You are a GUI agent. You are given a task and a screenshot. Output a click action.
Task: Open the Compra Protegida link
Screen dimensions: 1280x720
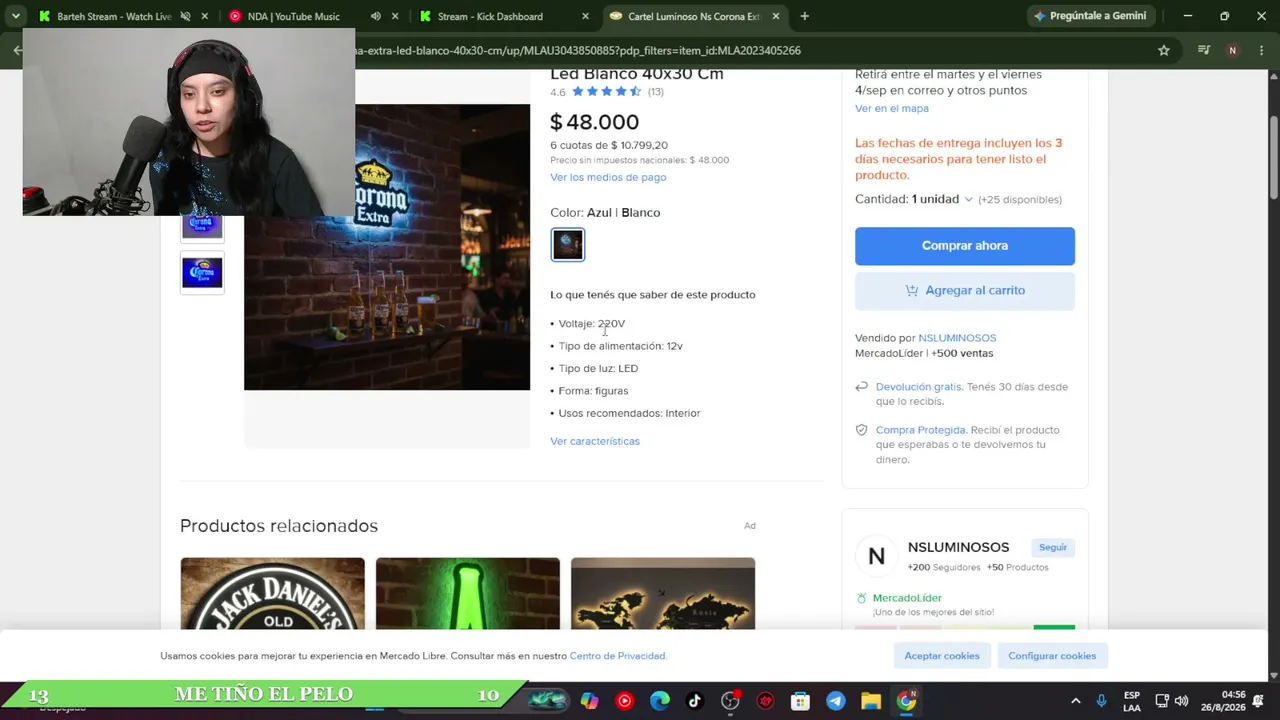tap(921, 430)
